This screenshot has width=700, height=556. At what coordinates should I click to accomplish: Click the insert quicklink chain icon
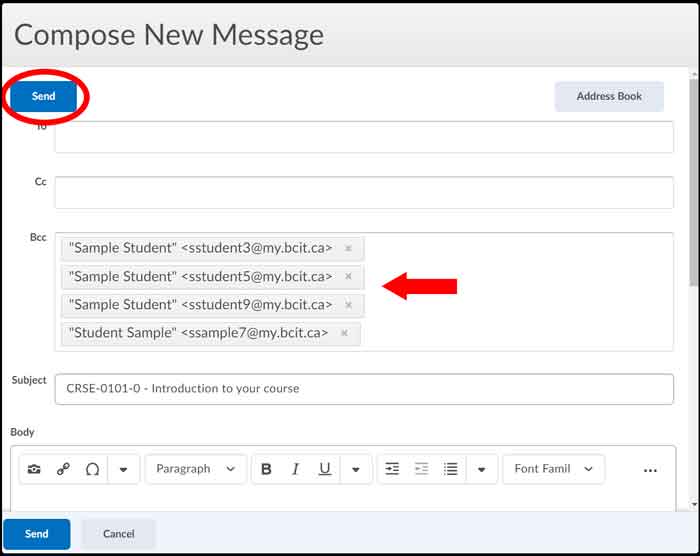tap(63, 469)
